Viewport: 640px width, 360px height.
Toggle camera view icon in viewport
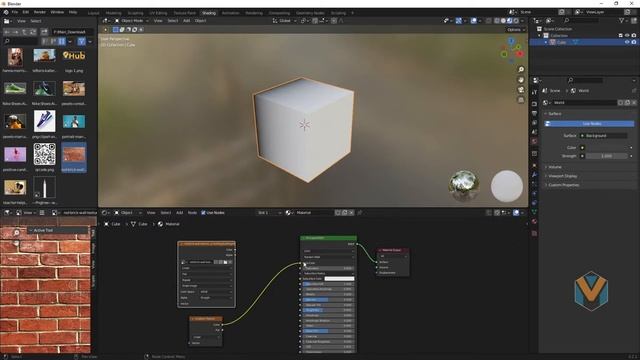pyautogui.click(x=521, y=90)
